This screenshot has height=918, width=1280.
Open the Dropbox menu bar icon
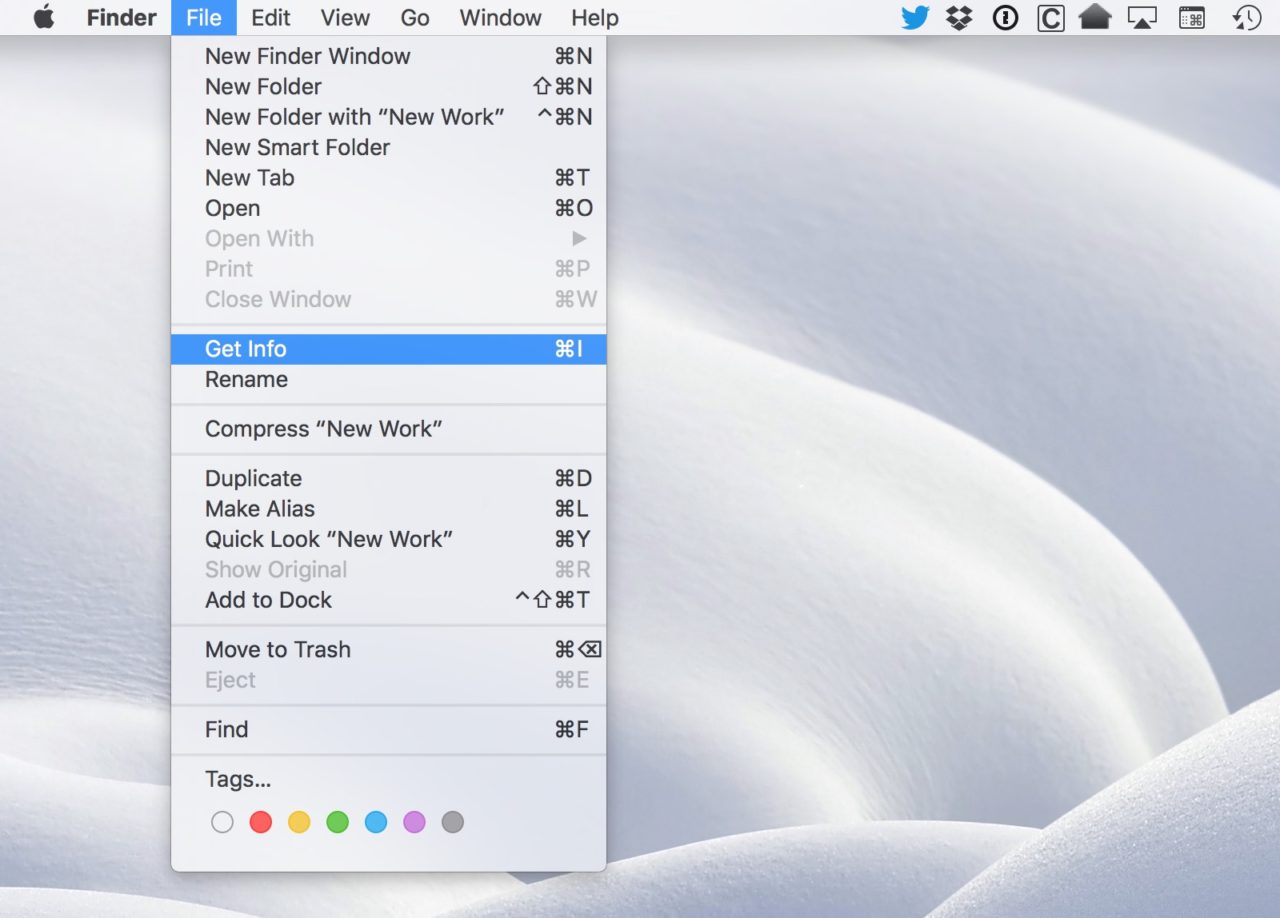click(x=960, y=17)
